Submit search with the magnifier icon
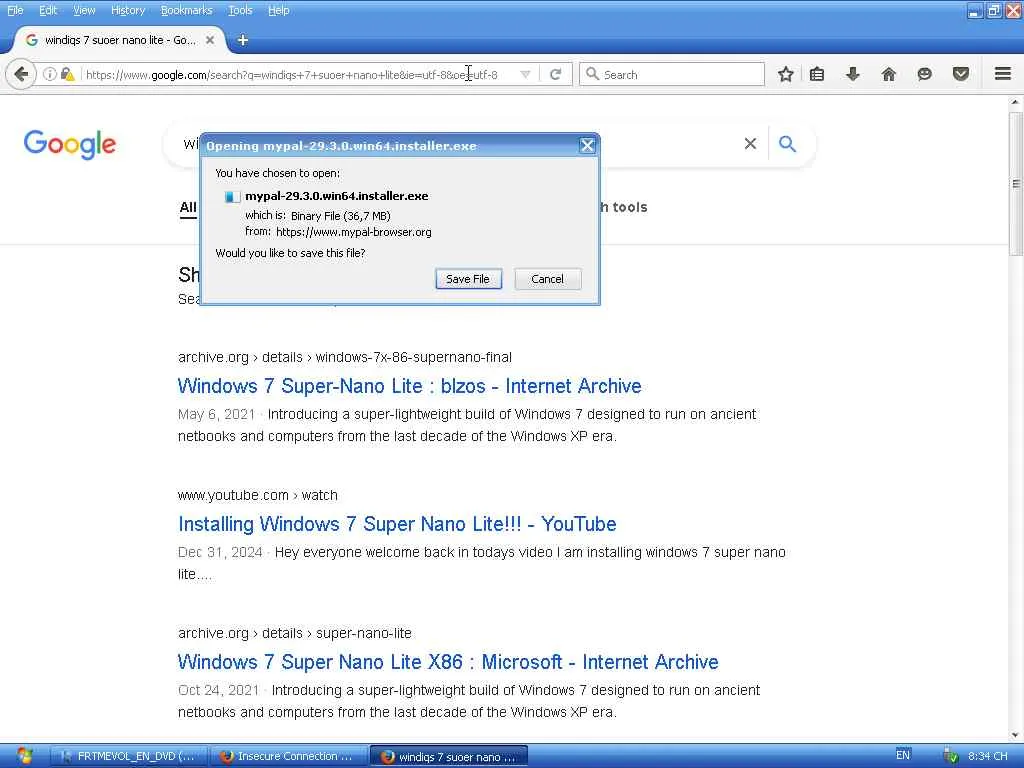 [x=788, y=144]
